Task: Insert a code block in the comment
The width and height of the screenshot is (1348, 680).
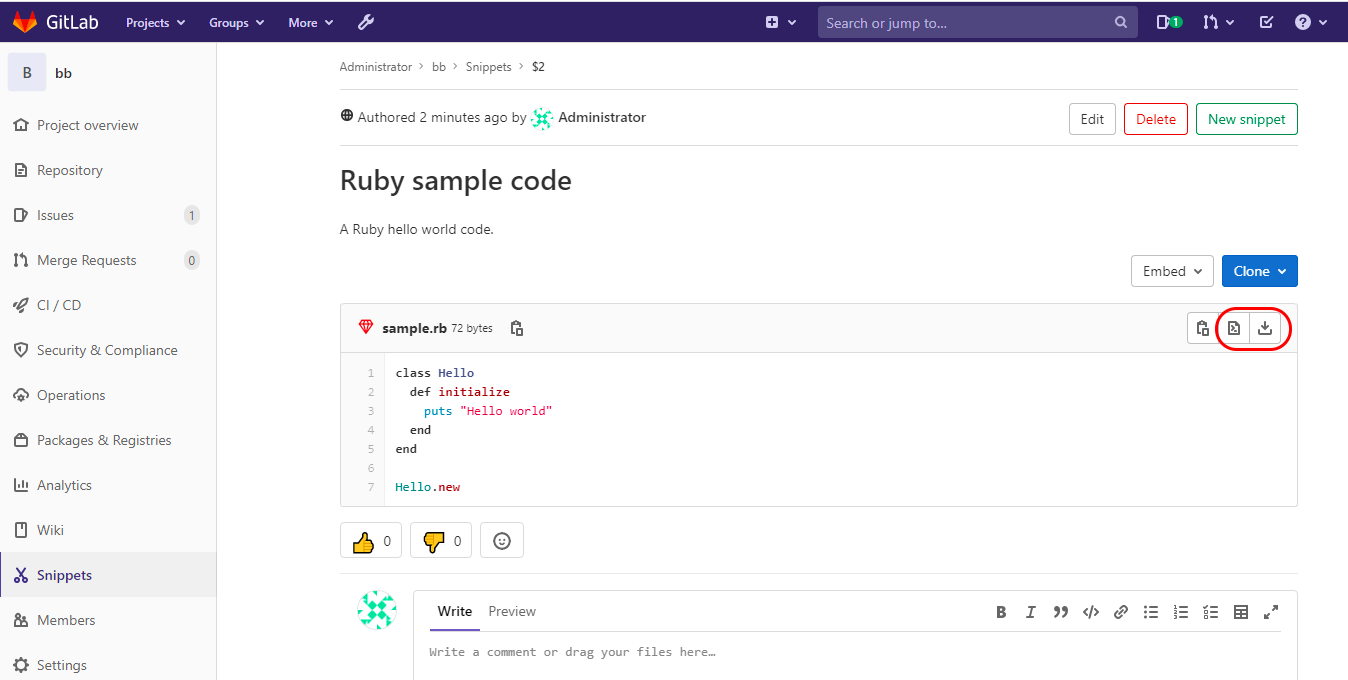Action: 1091,612
